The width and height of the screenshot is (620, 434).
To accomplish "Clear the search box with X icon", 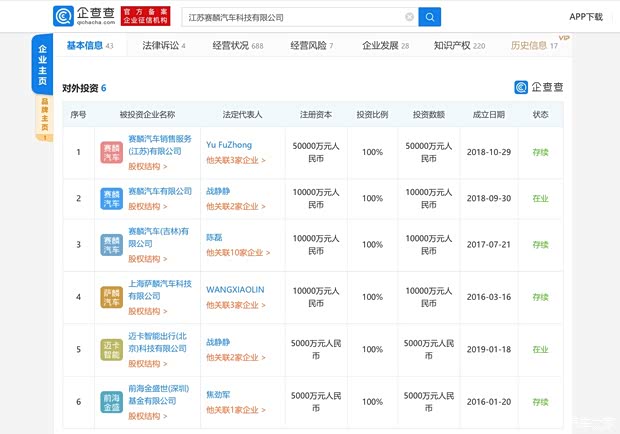I will click(x=409, y=17).
